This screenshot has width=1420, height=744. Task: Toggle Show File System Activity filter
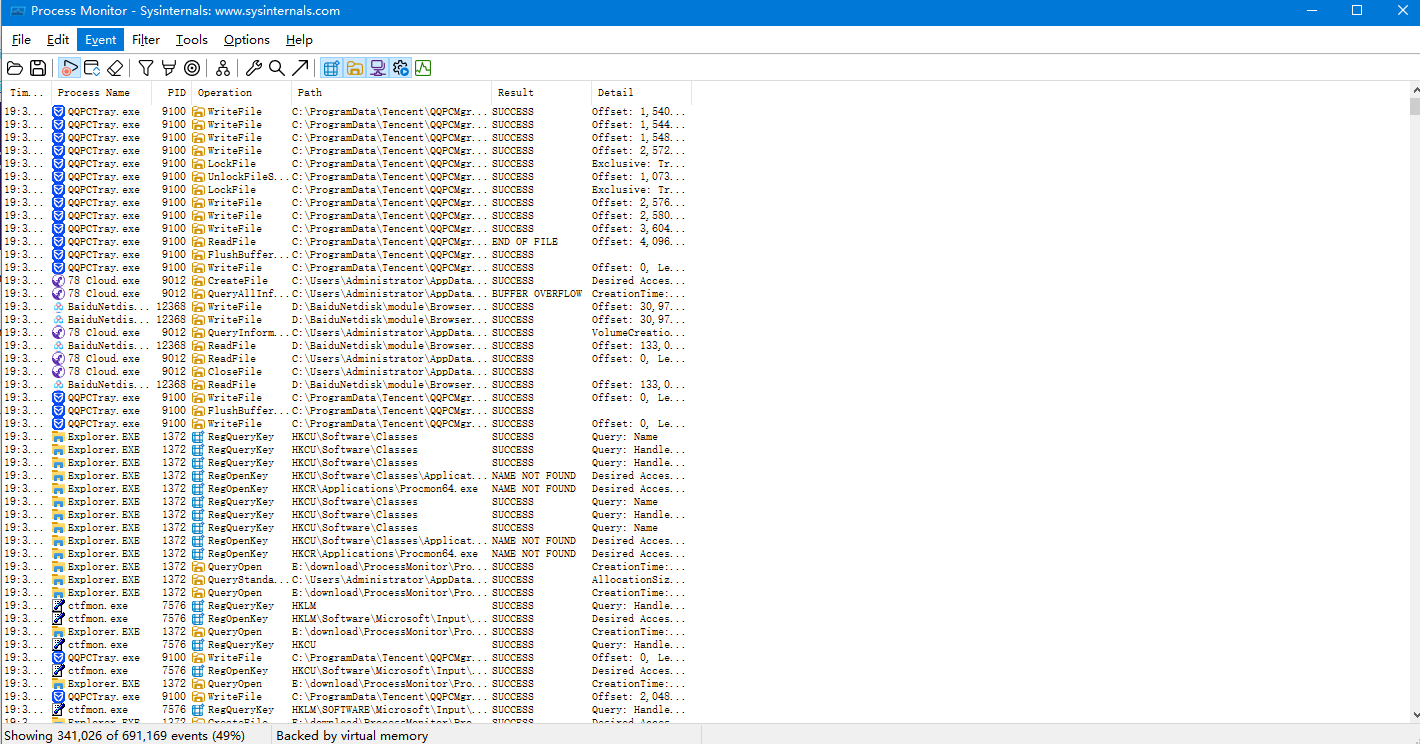pos(355,68)
